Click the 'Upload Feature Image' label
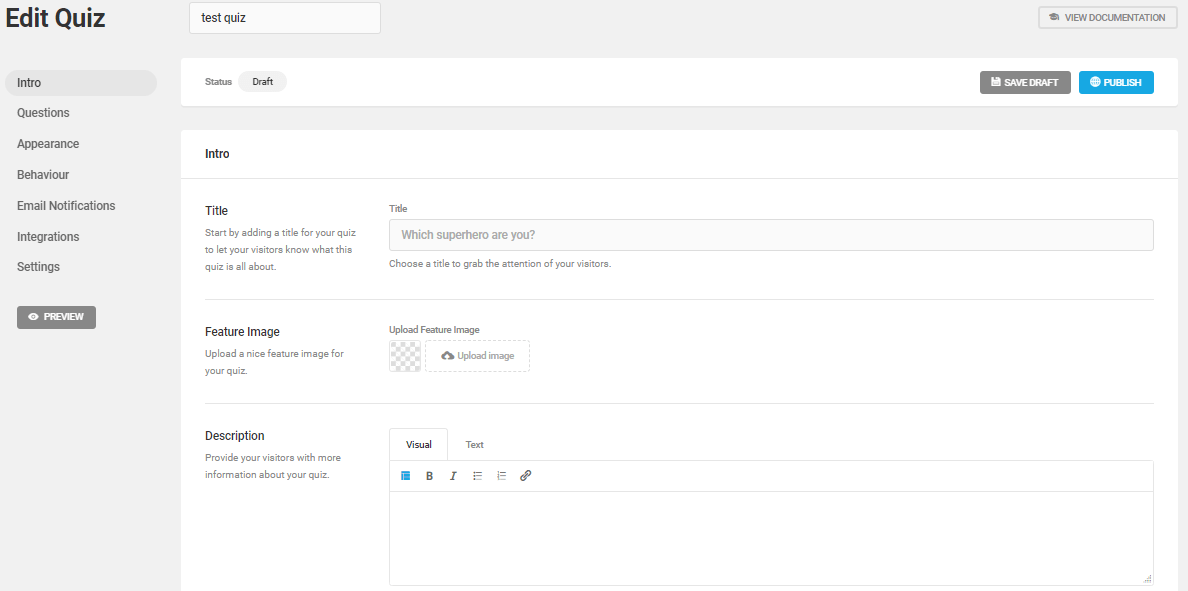Image resolution: width=1188 pixels, height=591 pixels. click(x=434, y=330)
